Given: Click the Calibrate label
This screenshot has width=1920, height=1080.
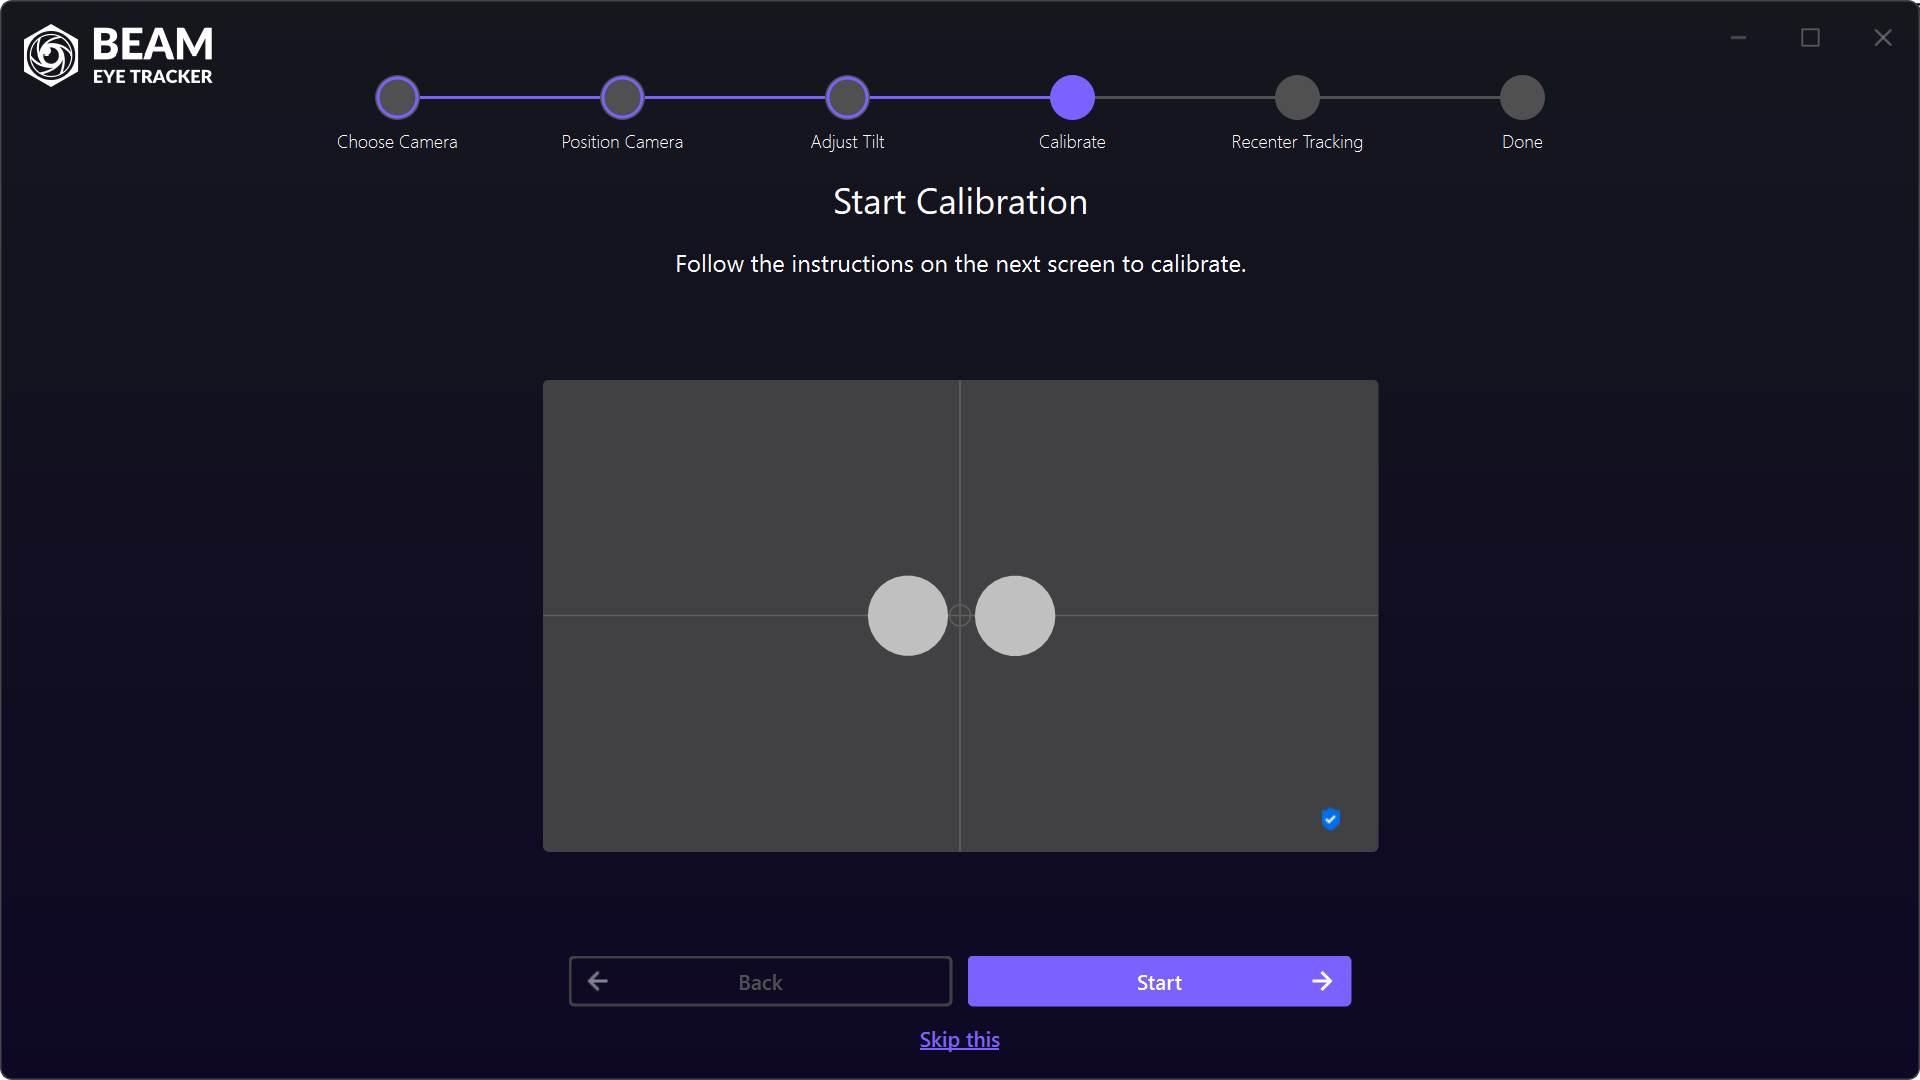Looking at the screenshot, I should (x=1072, y=142).
